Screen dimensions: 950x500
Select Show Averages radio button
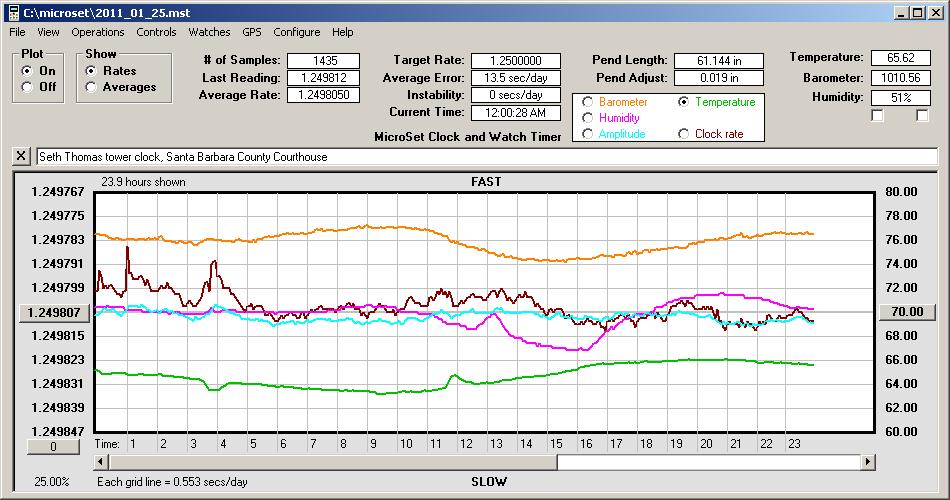(x=91, y=87)
